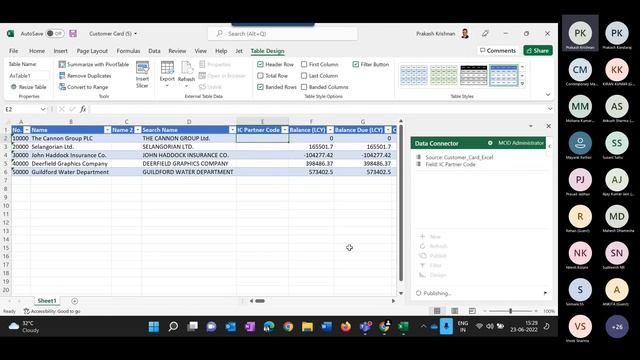This screenshot has height=360, width=640.
Task: Collapse the ribbon with the chevron
Action: (548, 95)
